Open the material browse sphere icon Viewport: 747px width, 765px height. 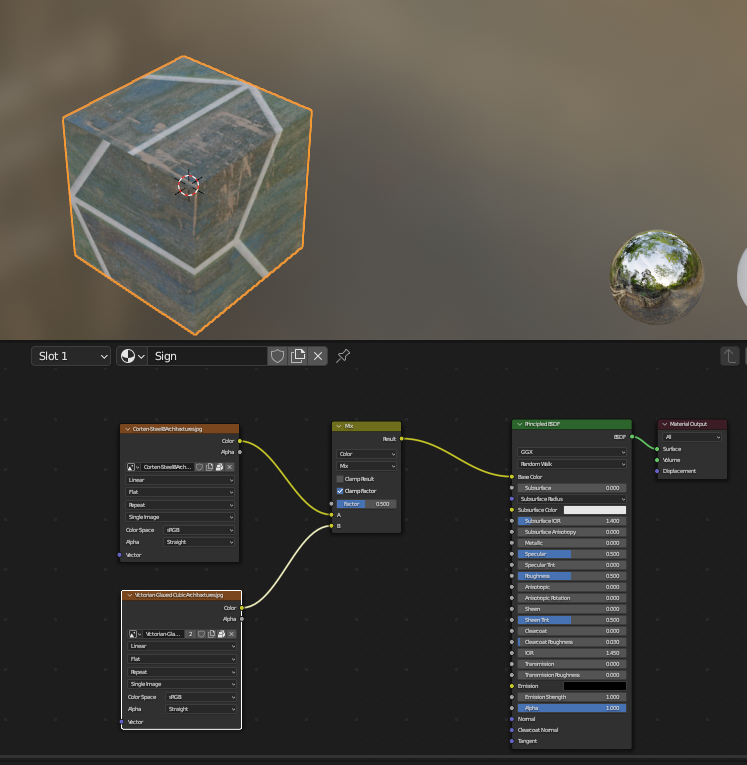132,356
